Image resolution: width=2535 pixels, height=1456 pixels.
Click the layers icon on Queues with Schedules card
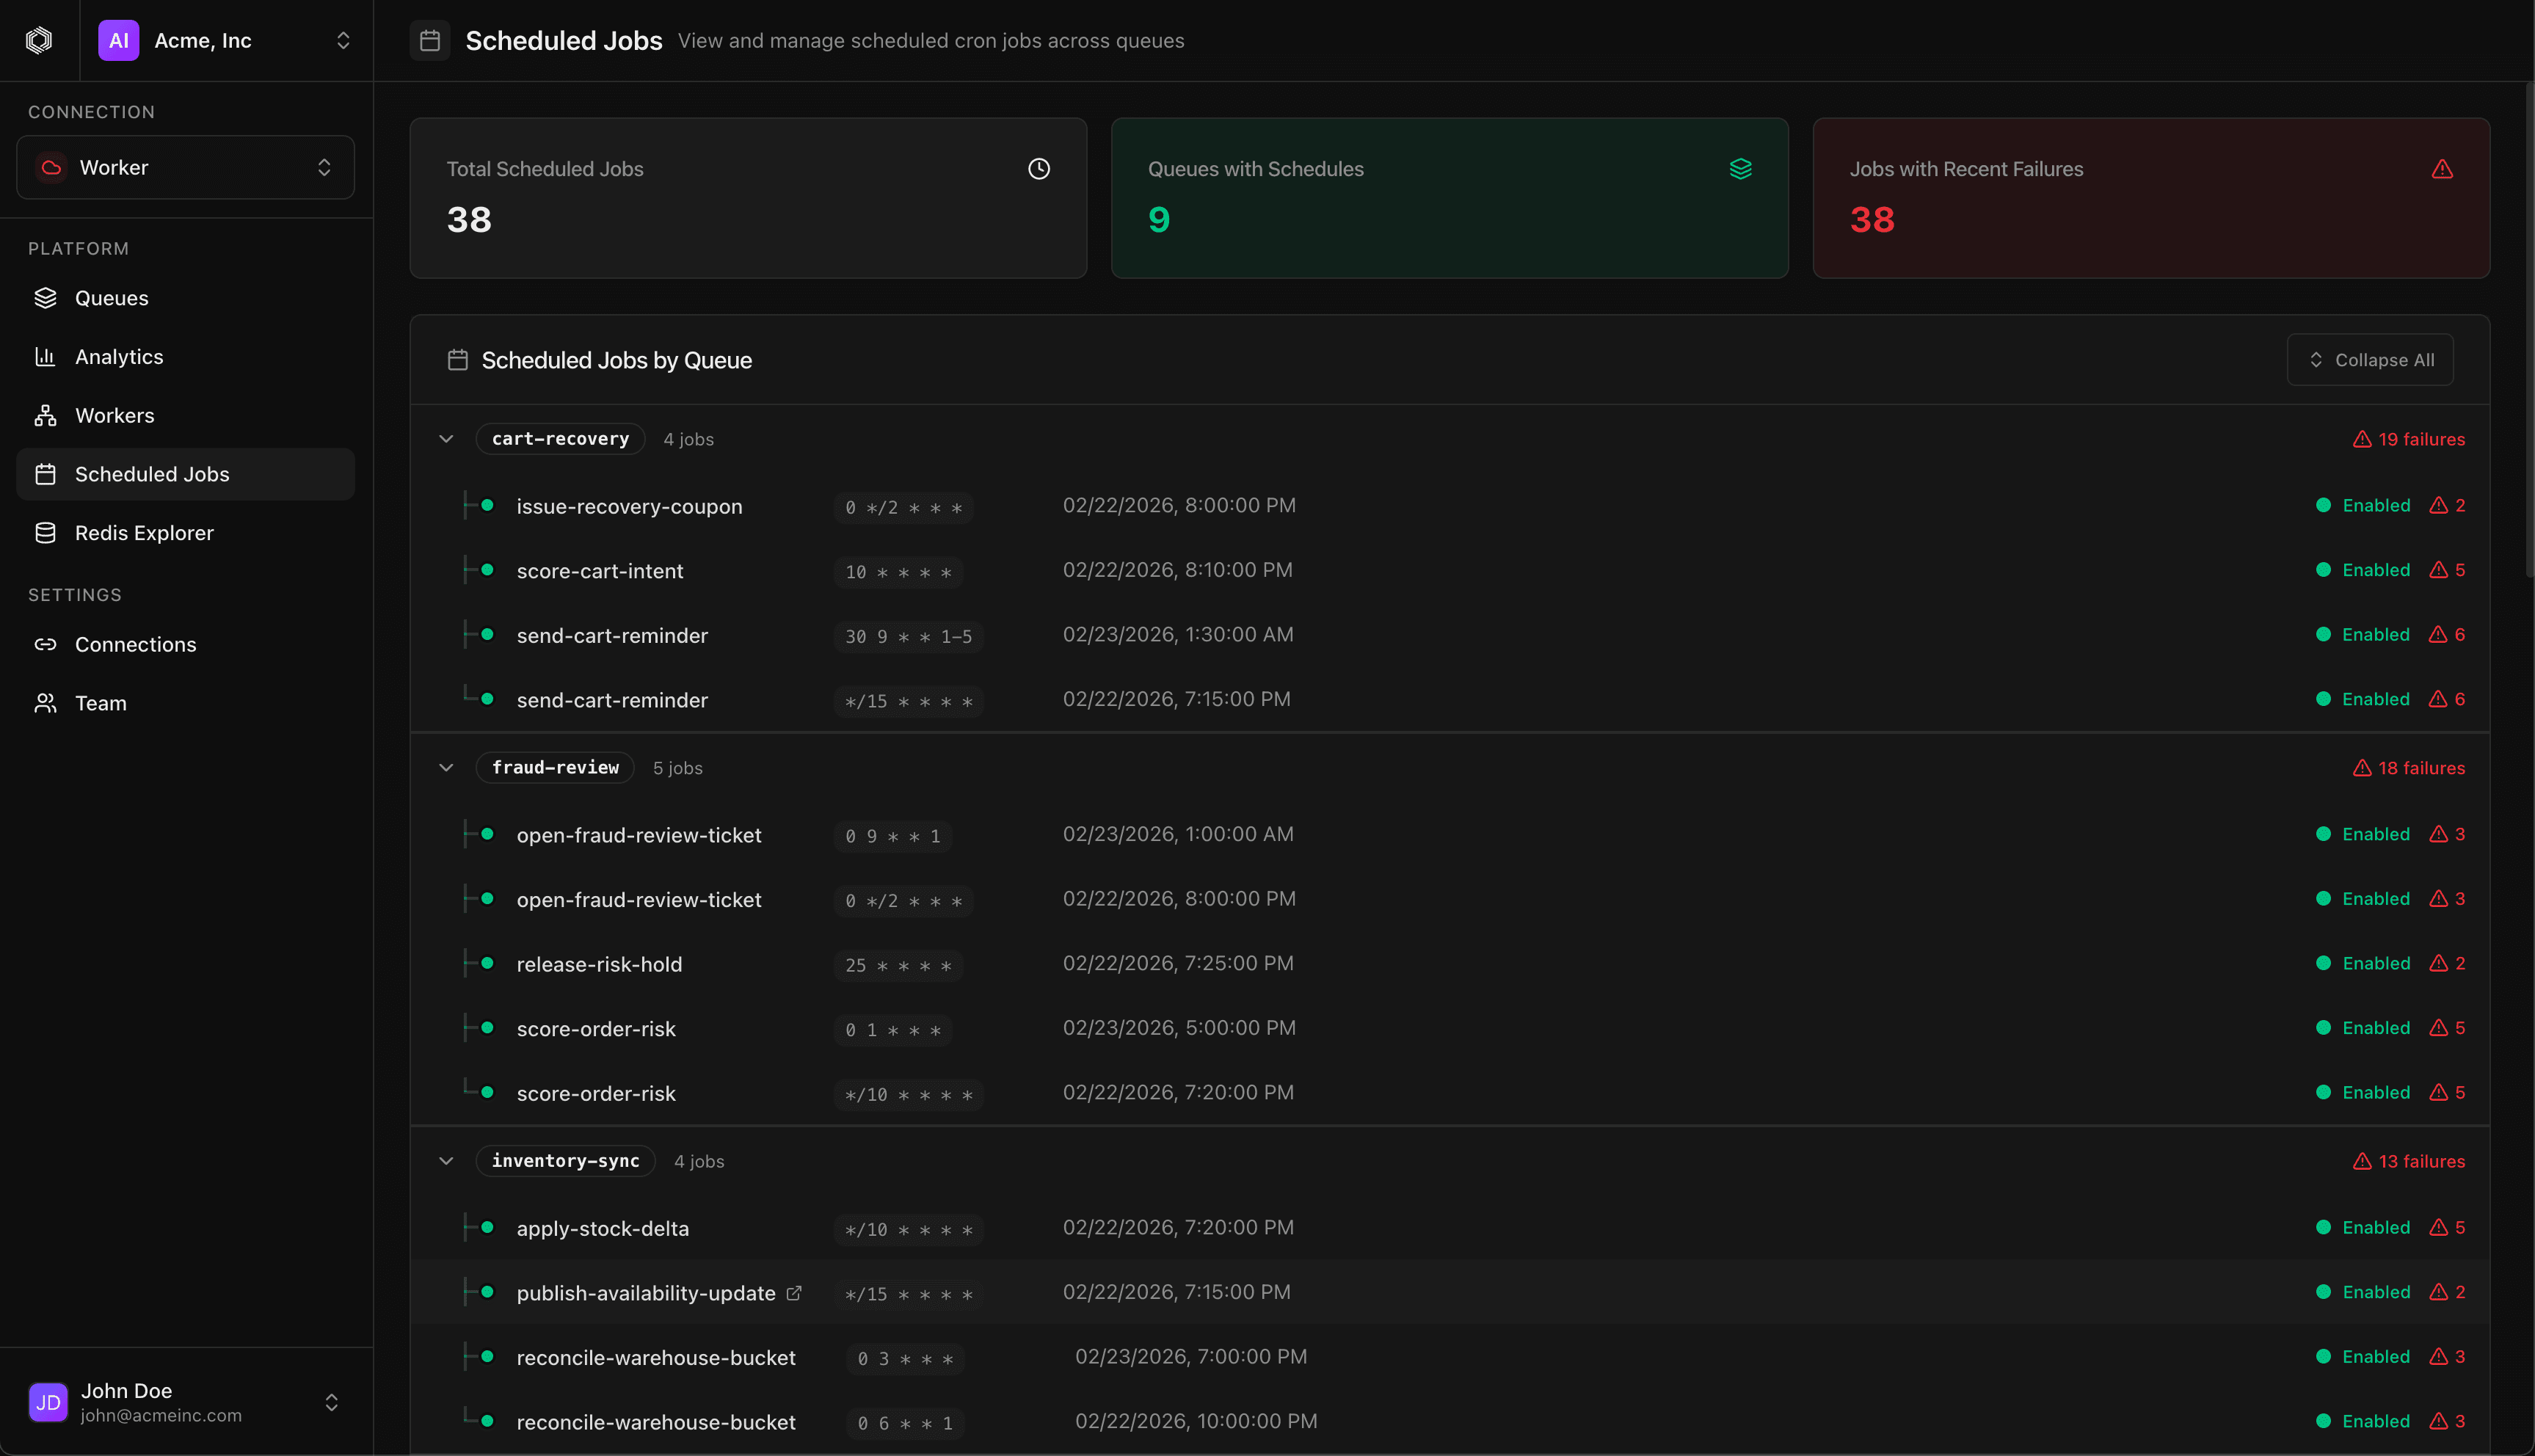[x=1741, y=169]
